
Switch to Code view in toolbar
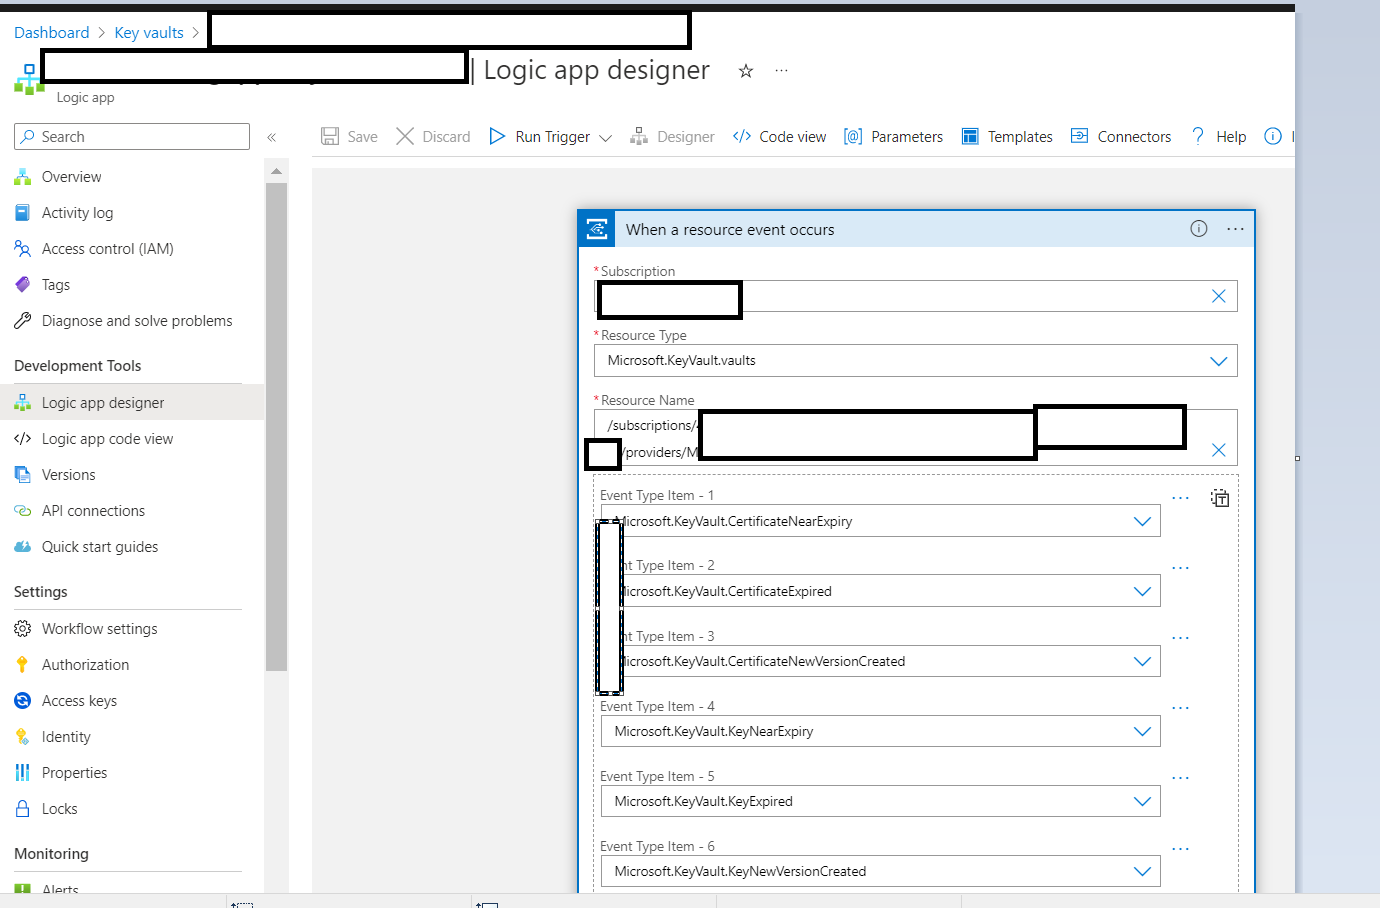[x=779, y=137]
